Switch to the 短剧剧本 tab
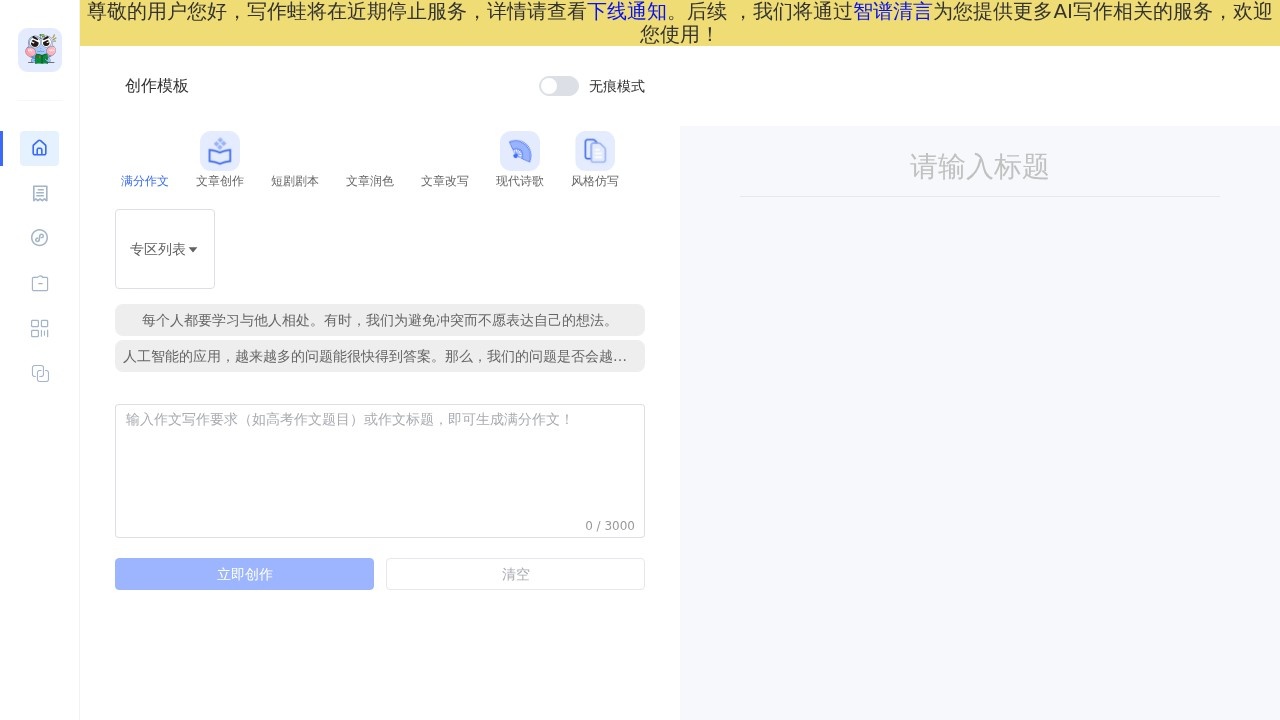 coord(295,181)
